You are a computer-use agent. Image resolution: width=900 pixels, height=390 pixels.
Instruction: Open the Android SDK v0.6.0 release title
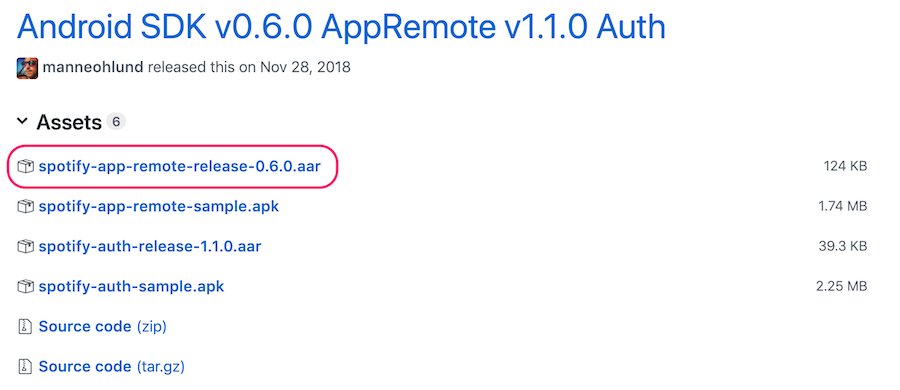(341, 26)
